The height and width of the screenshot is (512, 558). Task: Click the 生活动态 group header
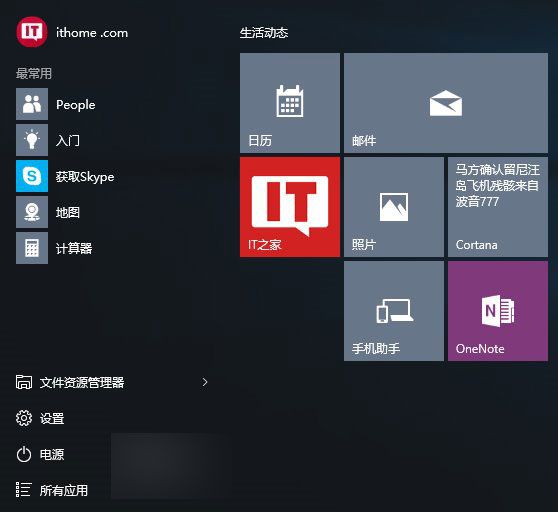pyautogui.click(x=264, y=33)
